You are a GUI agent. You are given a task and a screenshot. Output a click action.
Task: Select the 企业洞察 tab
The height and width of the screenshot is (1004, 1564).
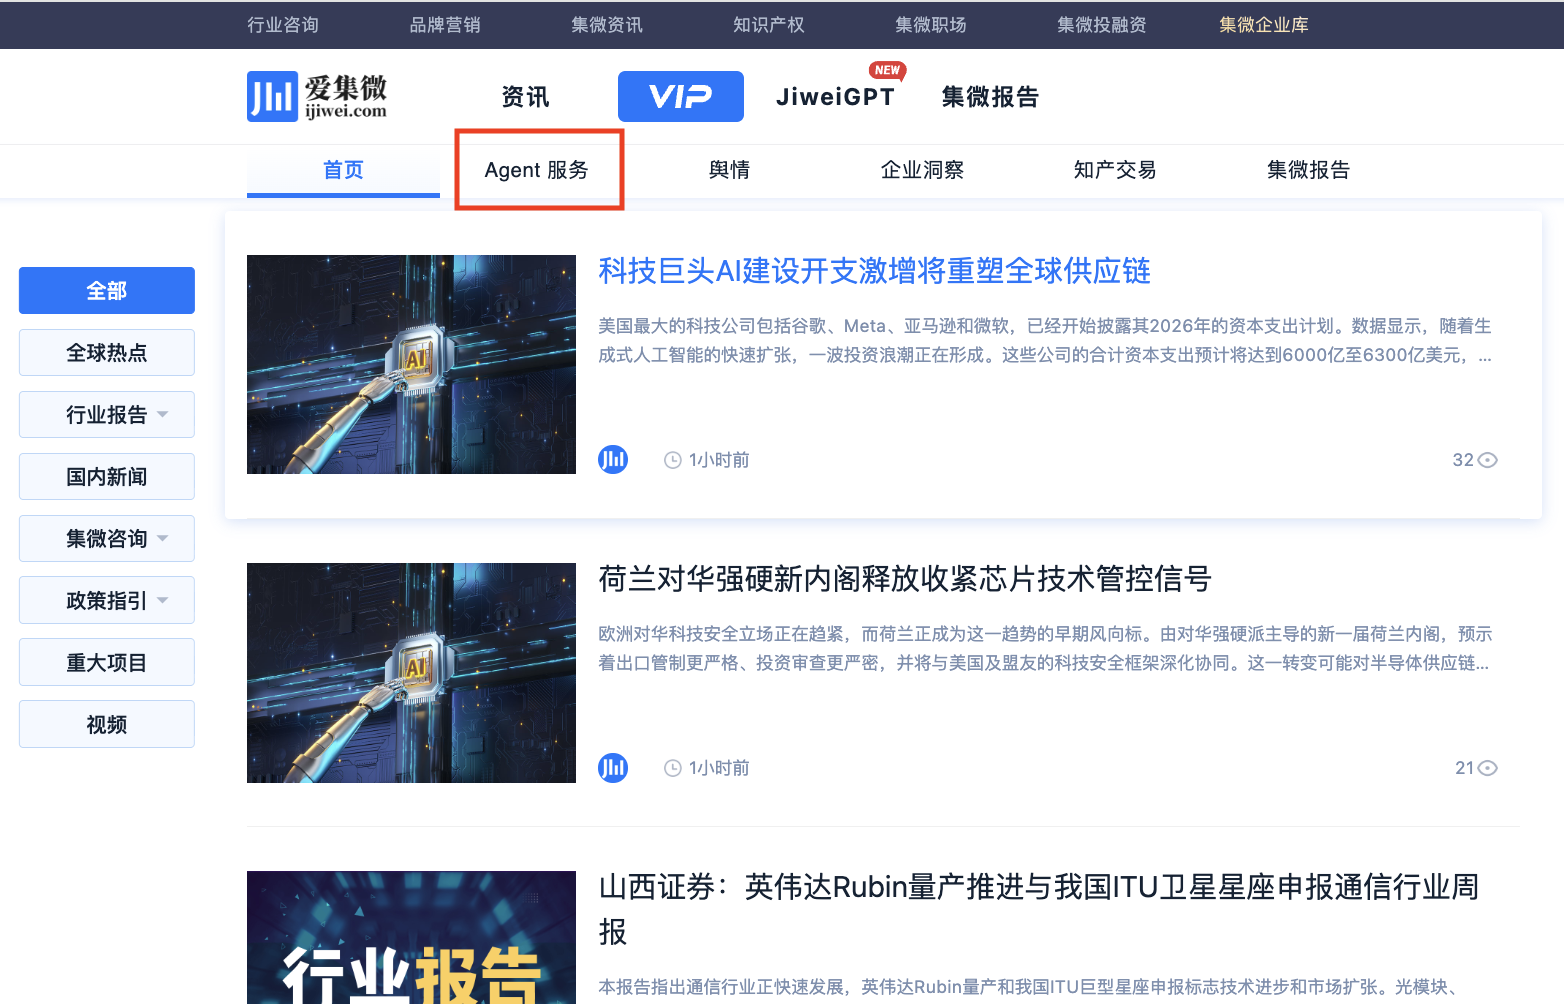922,170
